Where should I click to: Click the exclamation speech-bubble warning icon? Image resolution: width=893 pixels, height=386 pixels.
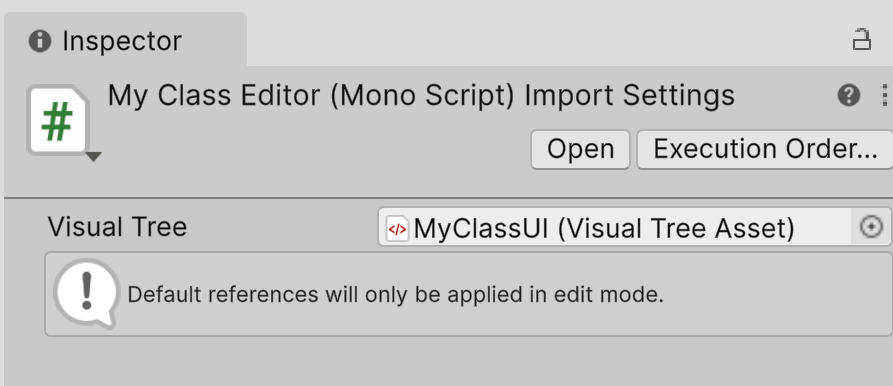[87, 293]
